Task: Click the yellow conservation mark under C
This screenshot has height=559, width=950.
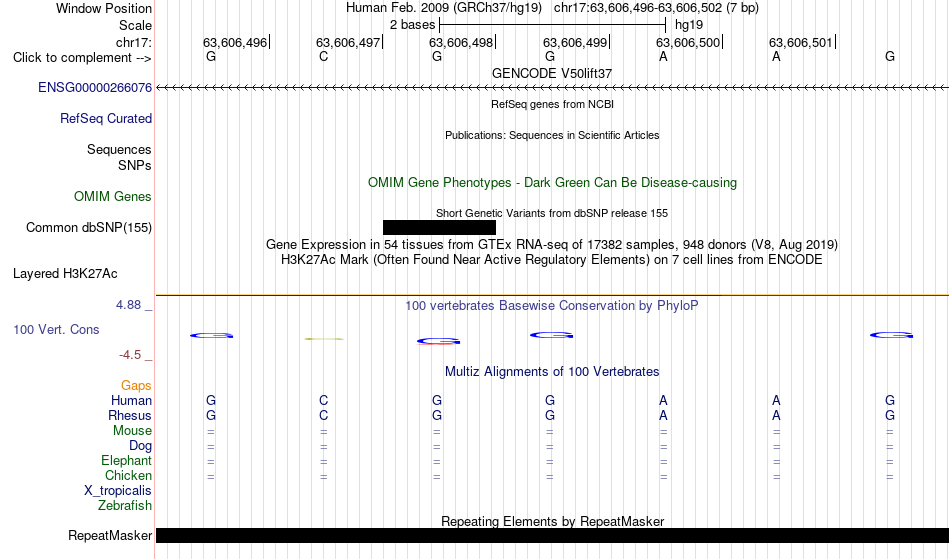Action: click(x=324, y=339)
